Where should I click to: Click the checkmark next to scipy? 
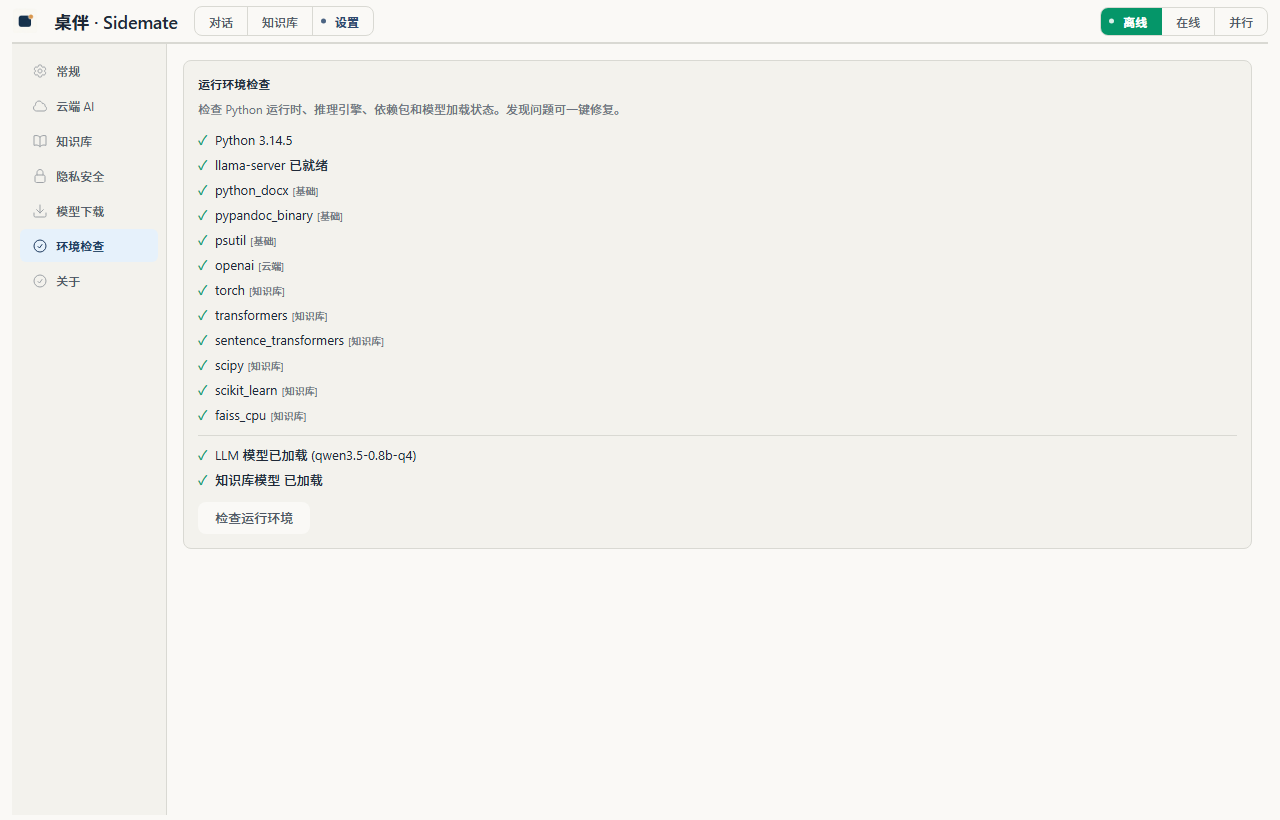point(203,366)
